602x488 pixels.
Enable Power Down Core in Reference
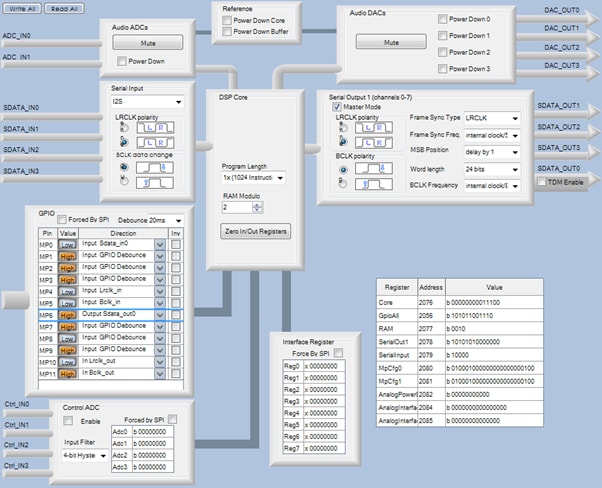tap(227, 20)
